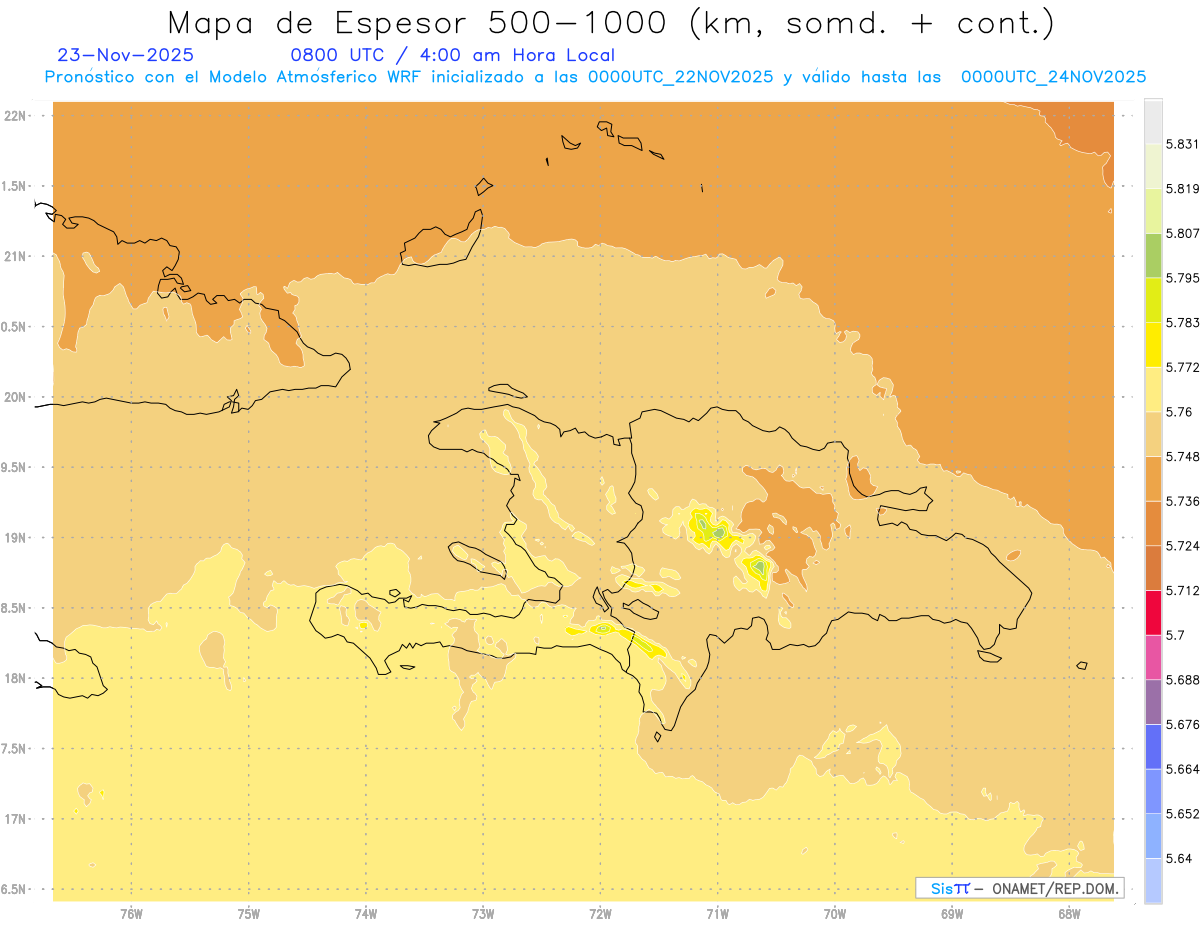Click the '22N' latitude label

coord(16,116)
